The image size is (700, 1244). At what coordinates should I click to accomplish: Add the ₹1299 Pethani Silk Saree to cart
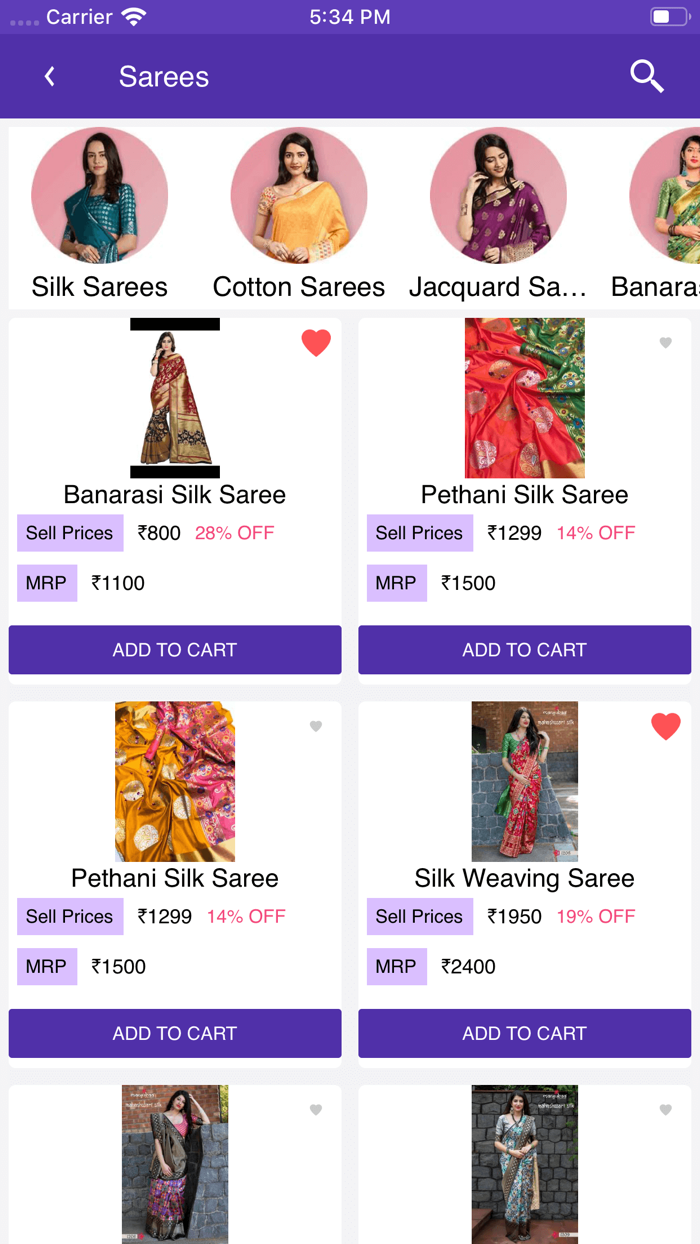[x=525, y=650]
